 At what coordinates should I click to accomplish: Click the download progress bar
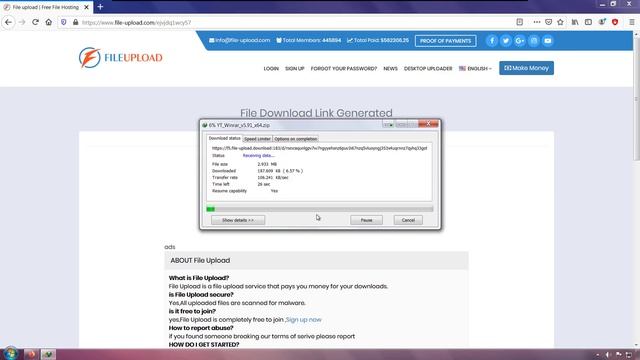tap(320, 209)
